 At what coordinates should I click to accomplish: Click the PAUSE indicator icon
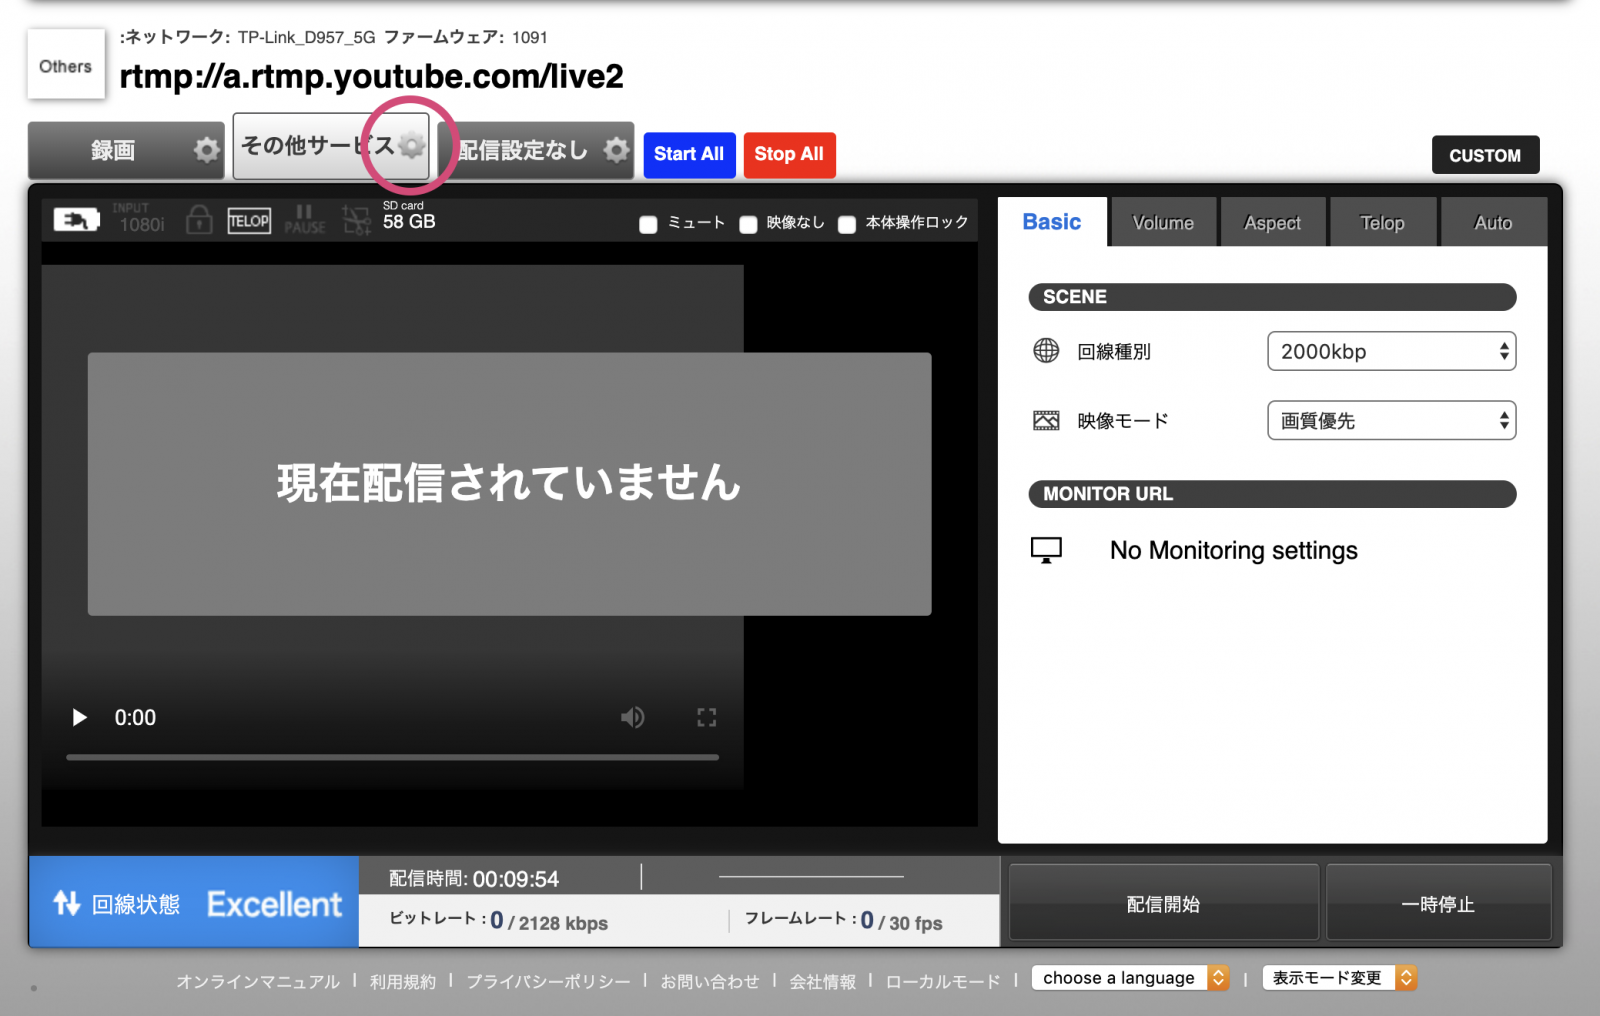pyautogui.click(x=304, y=220)
